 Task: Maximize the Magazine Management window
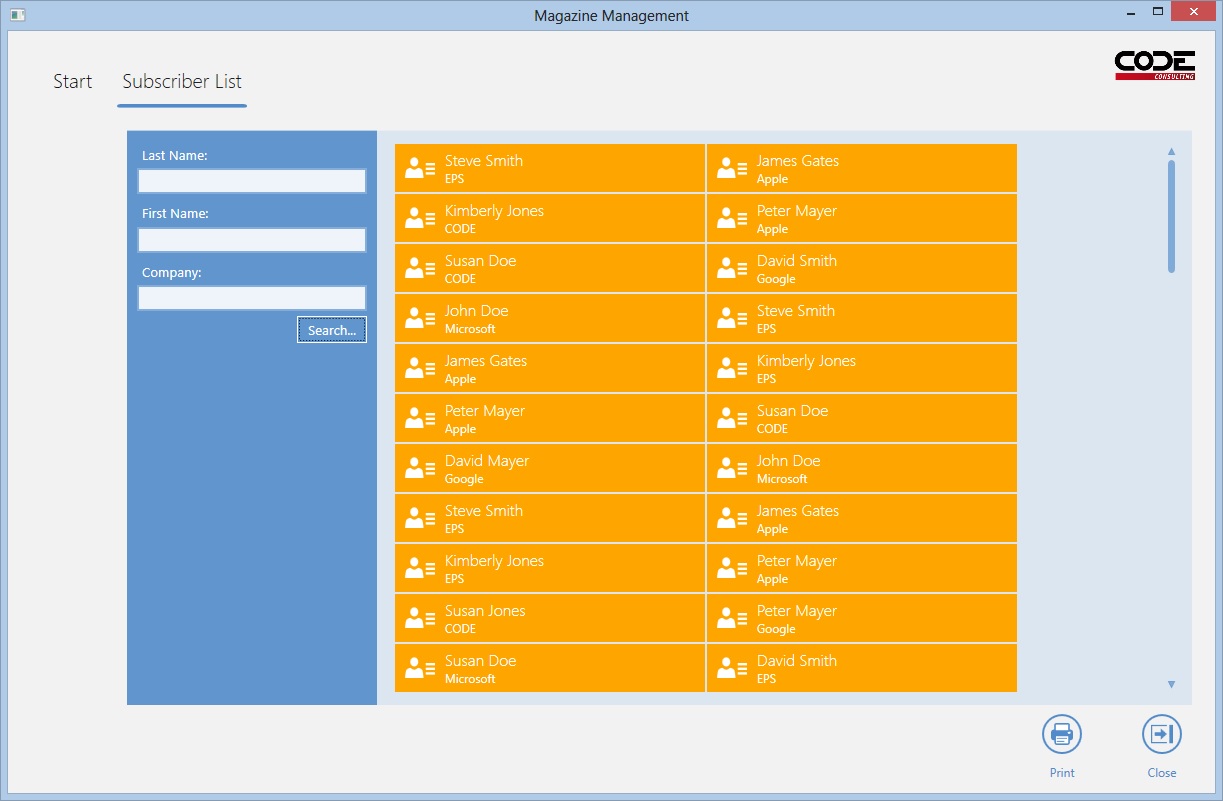point(1158,12)
